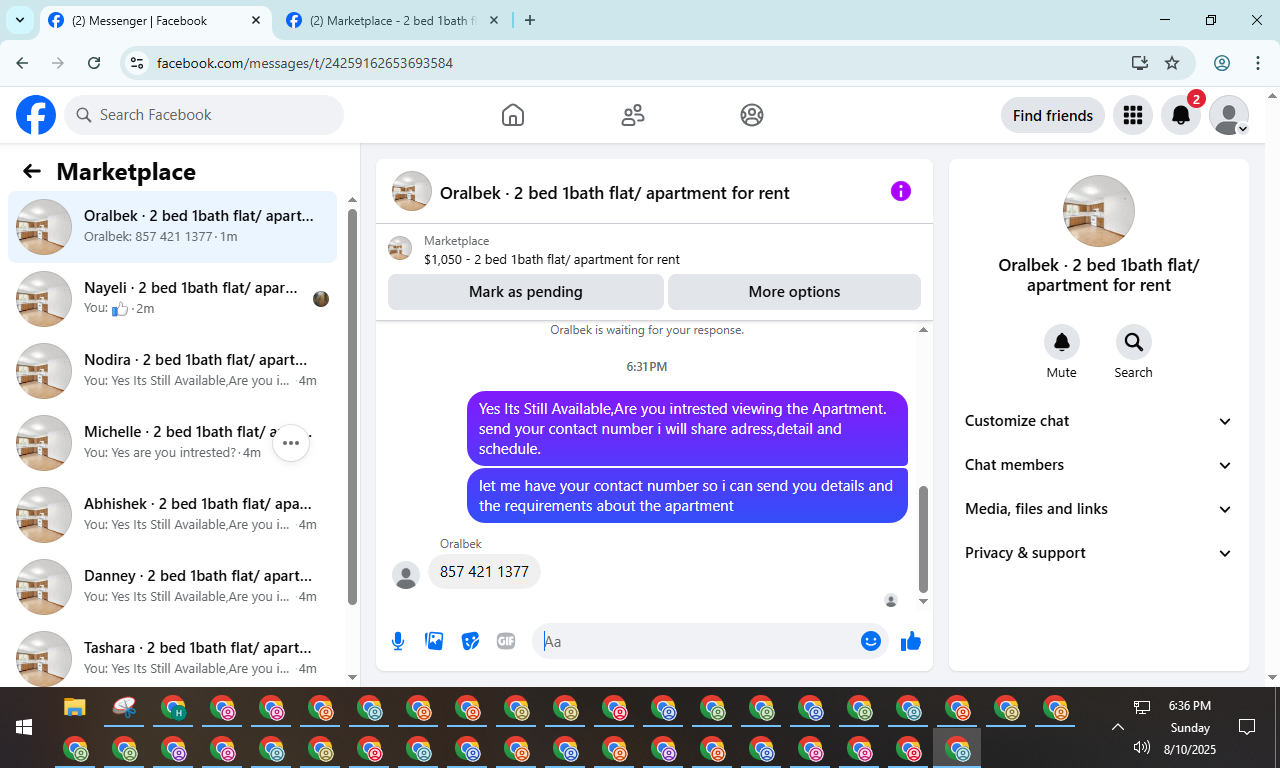1280x768 pixels.
Task: Choose a sticker icon
Action: pyautogui.click(x=470, y=641)
